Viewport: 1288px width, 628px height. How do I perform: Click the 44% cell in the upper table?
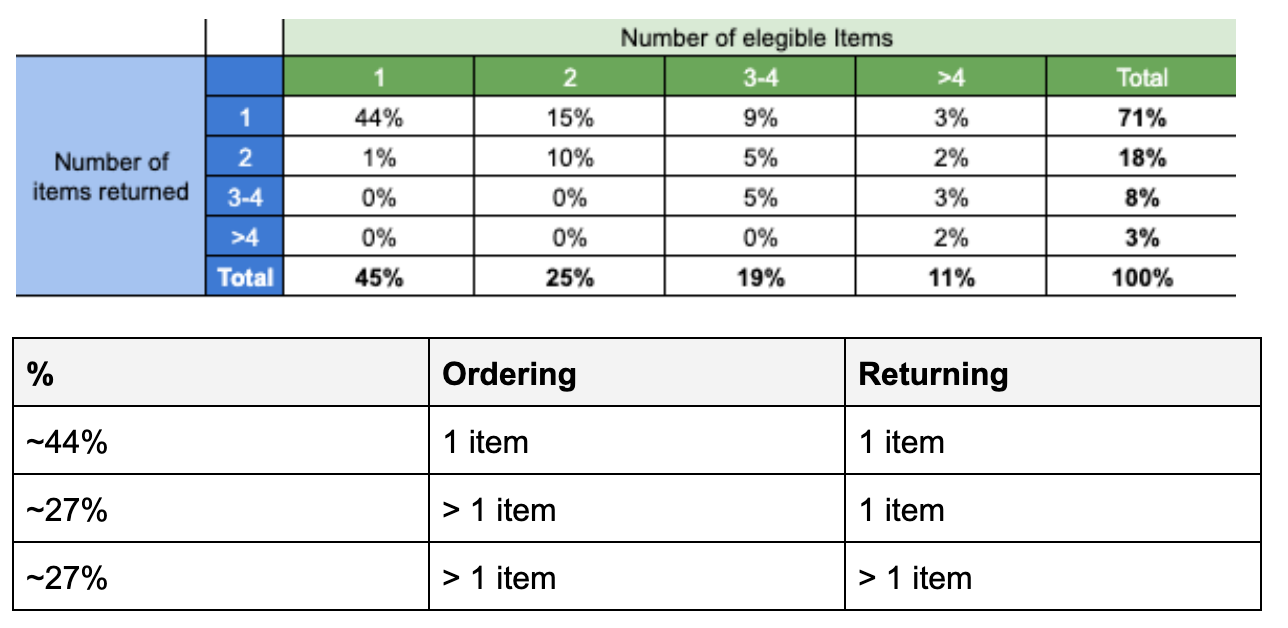378,118
